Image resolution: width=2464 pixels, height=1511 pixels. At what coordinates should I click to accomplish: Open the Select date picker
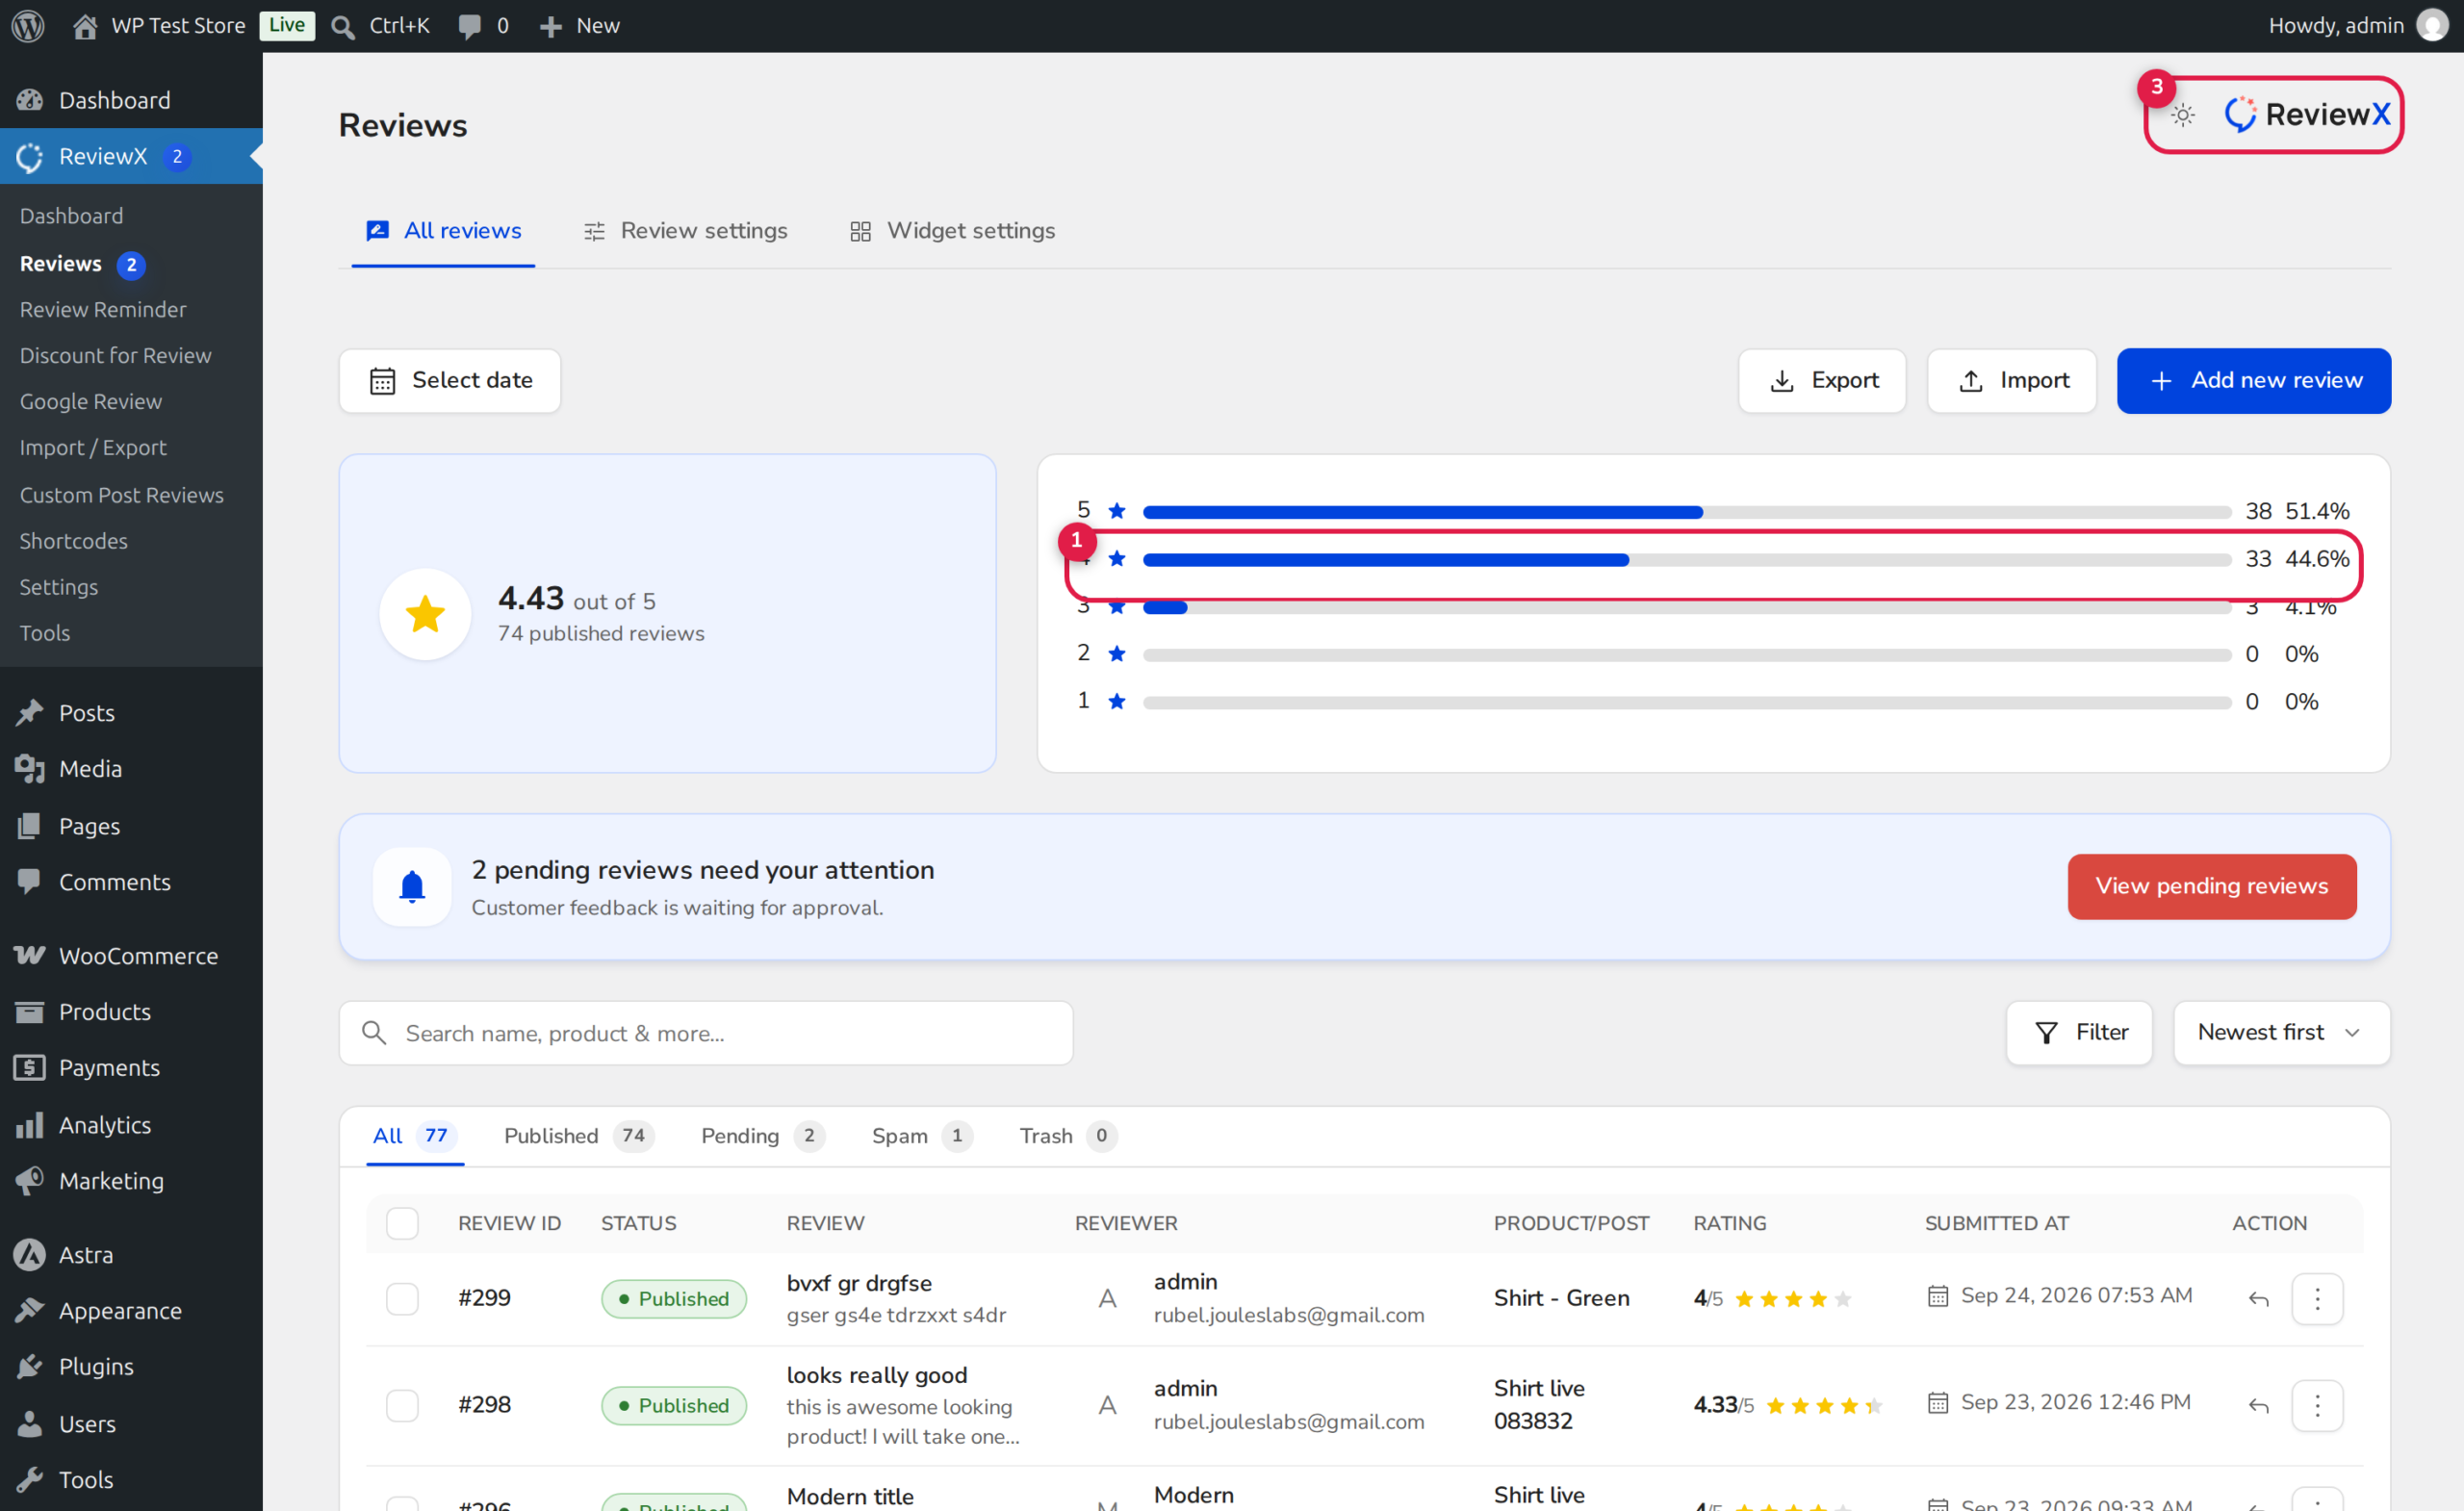coord(450,381)
